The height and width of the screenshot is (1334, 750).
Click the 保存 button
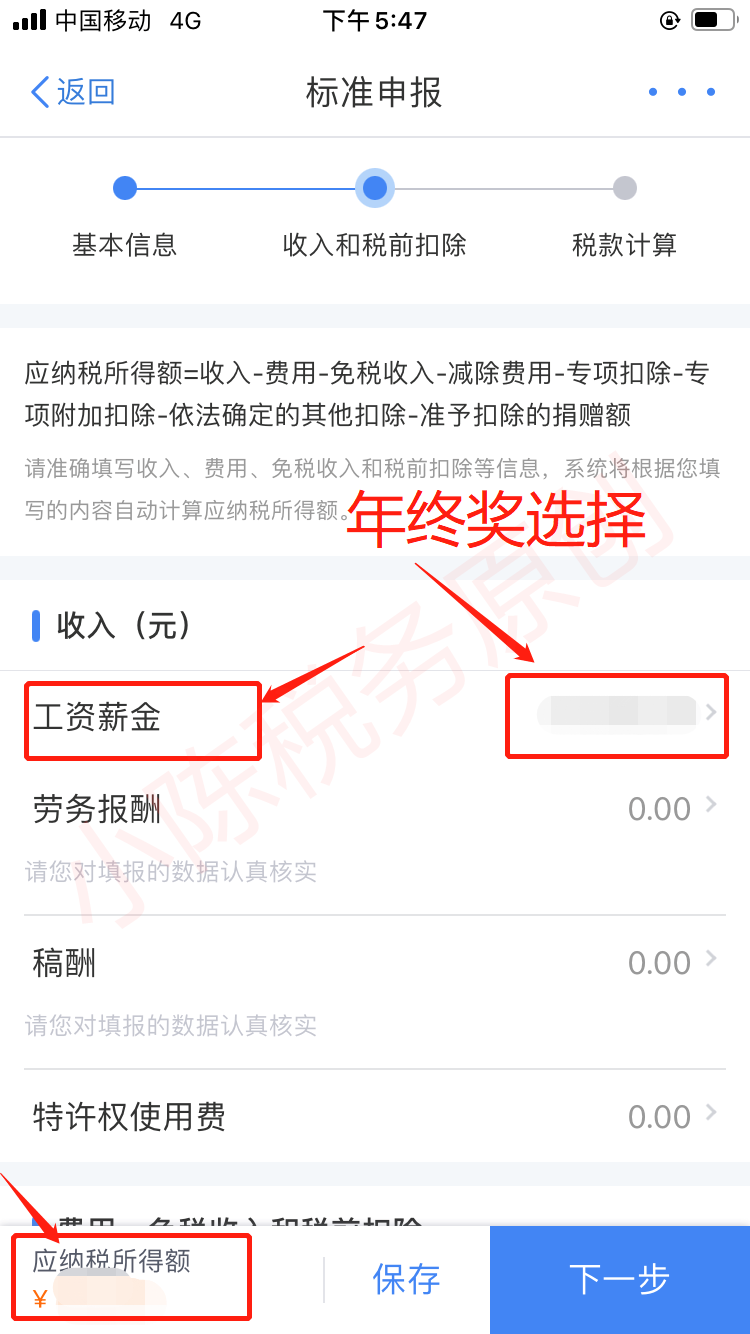coord(406,1279)
